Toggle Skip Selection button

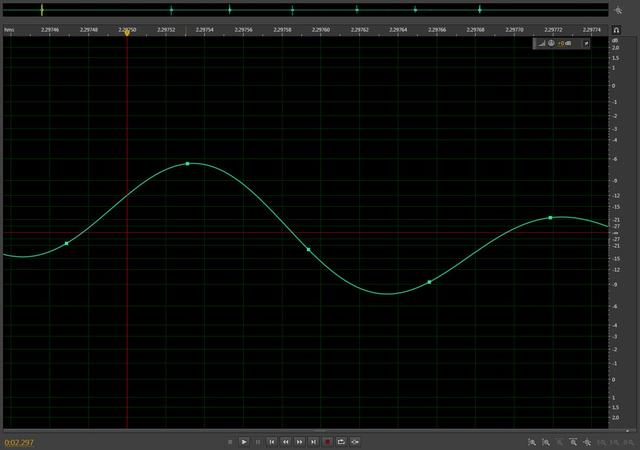click(x=355, y=441)
